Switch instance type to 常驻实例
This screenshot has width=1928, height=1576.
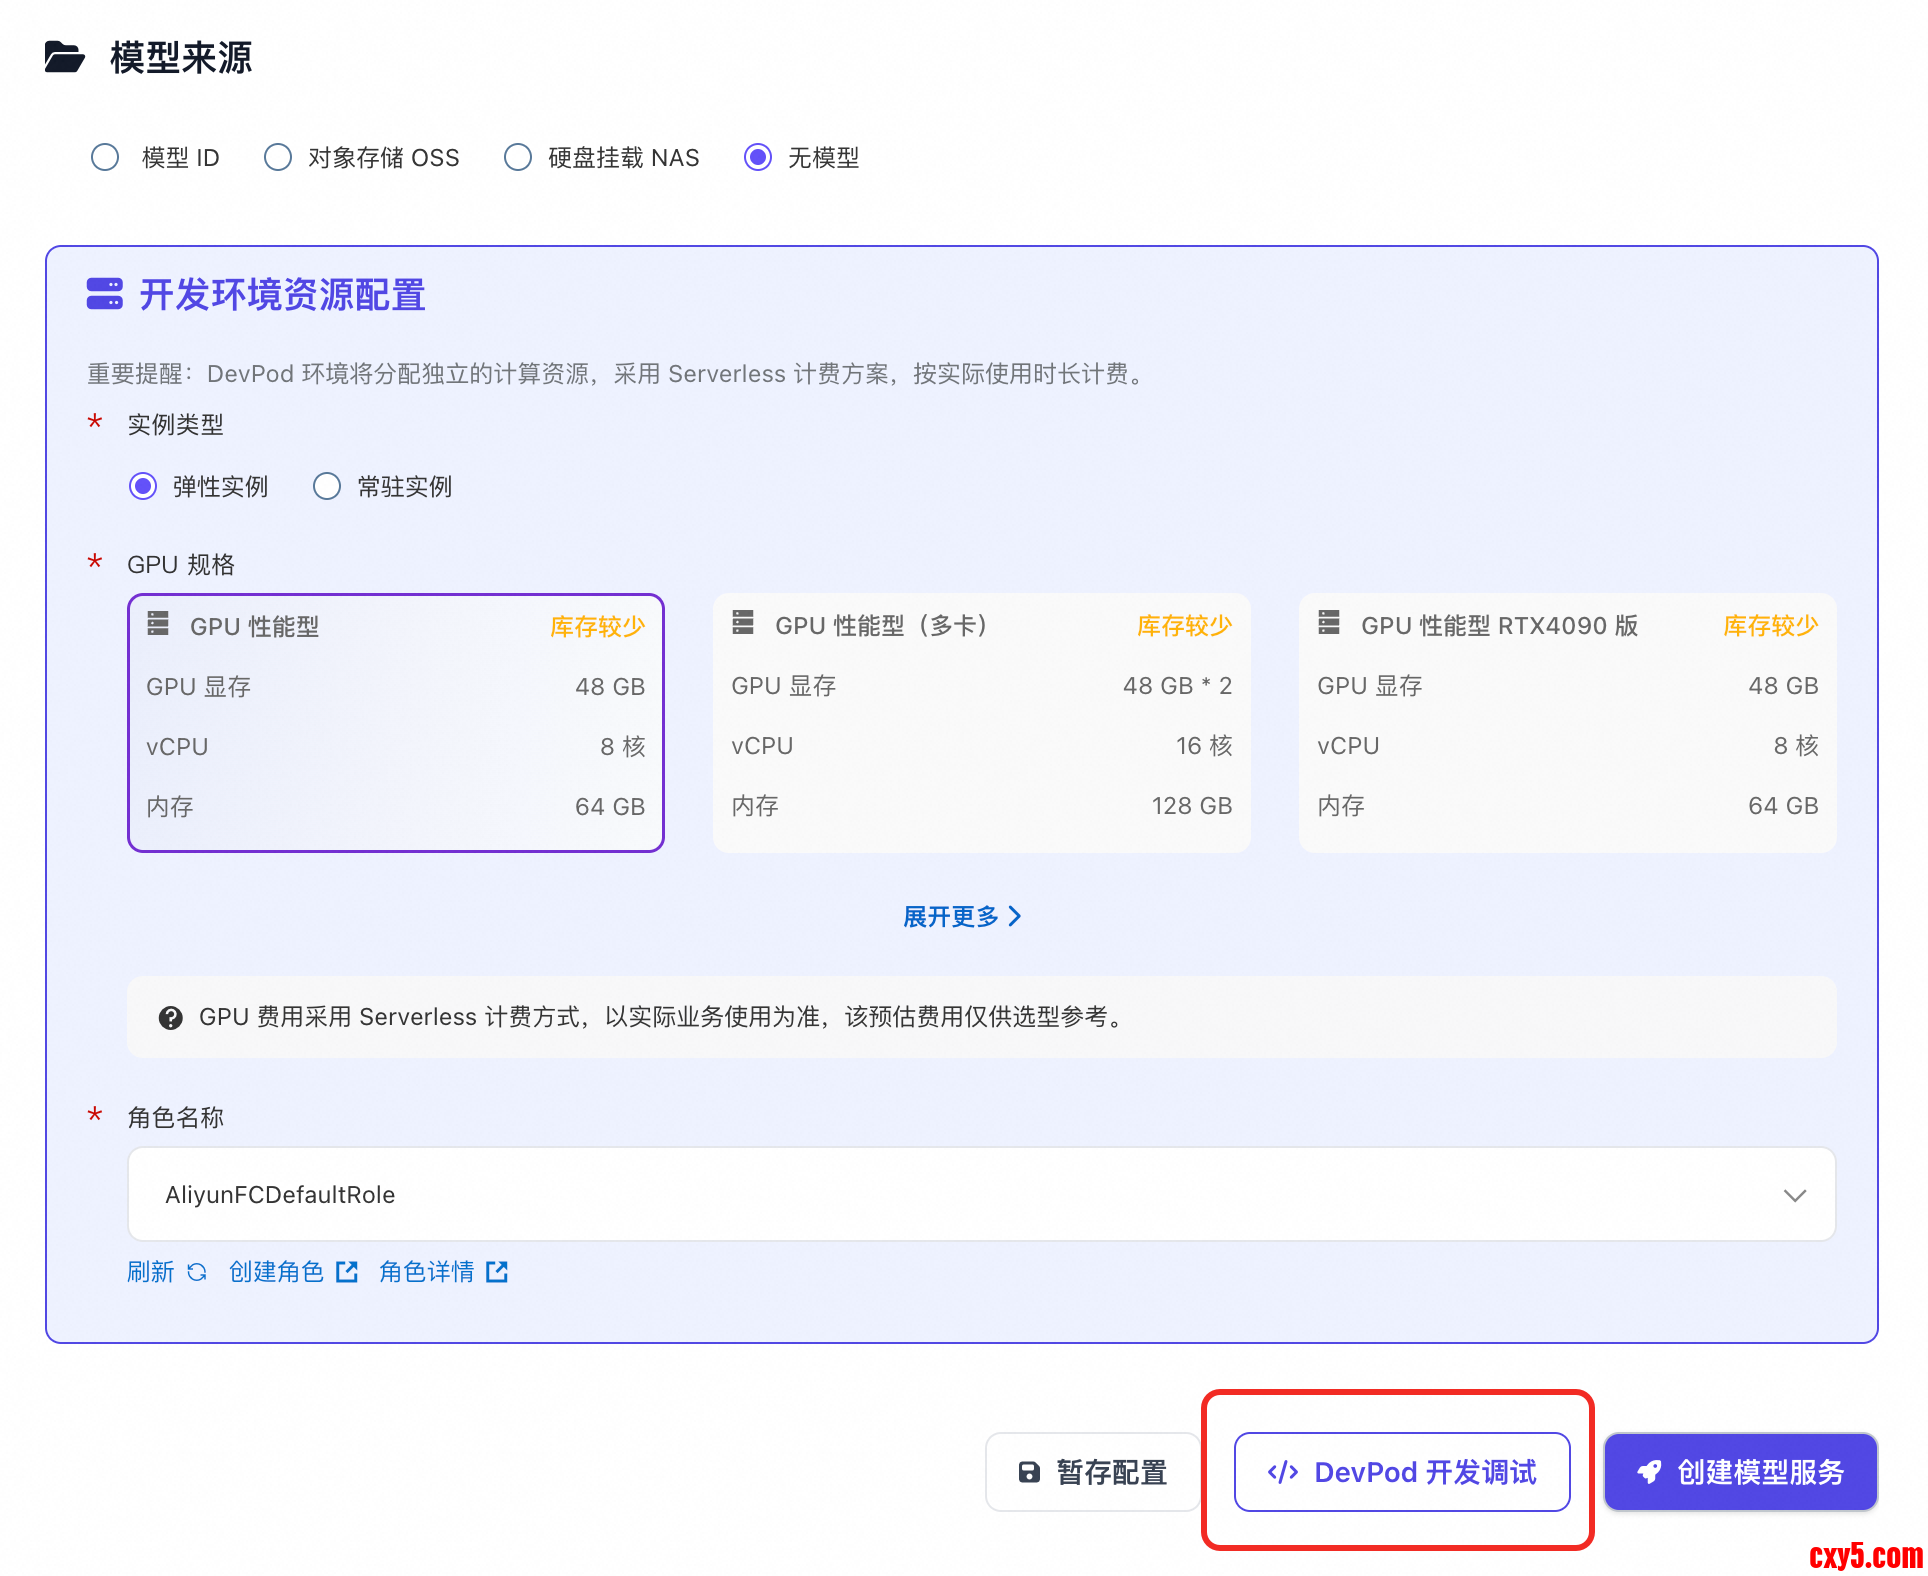tap(327, 487)
